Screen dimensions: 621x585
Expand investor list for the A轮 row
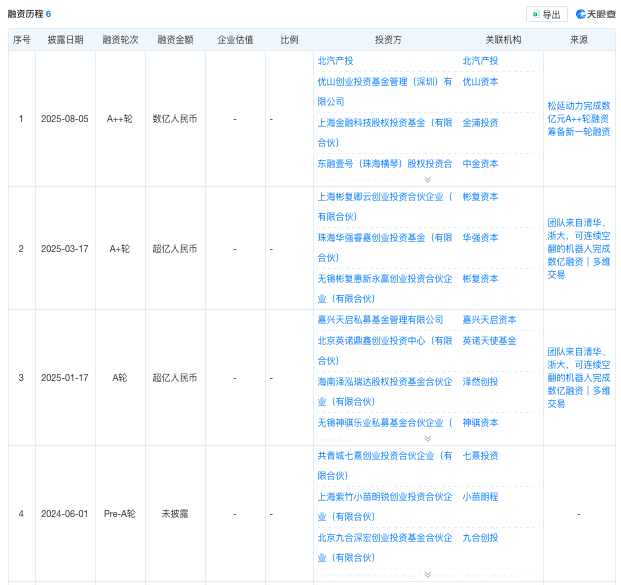(x=427, y=438)
